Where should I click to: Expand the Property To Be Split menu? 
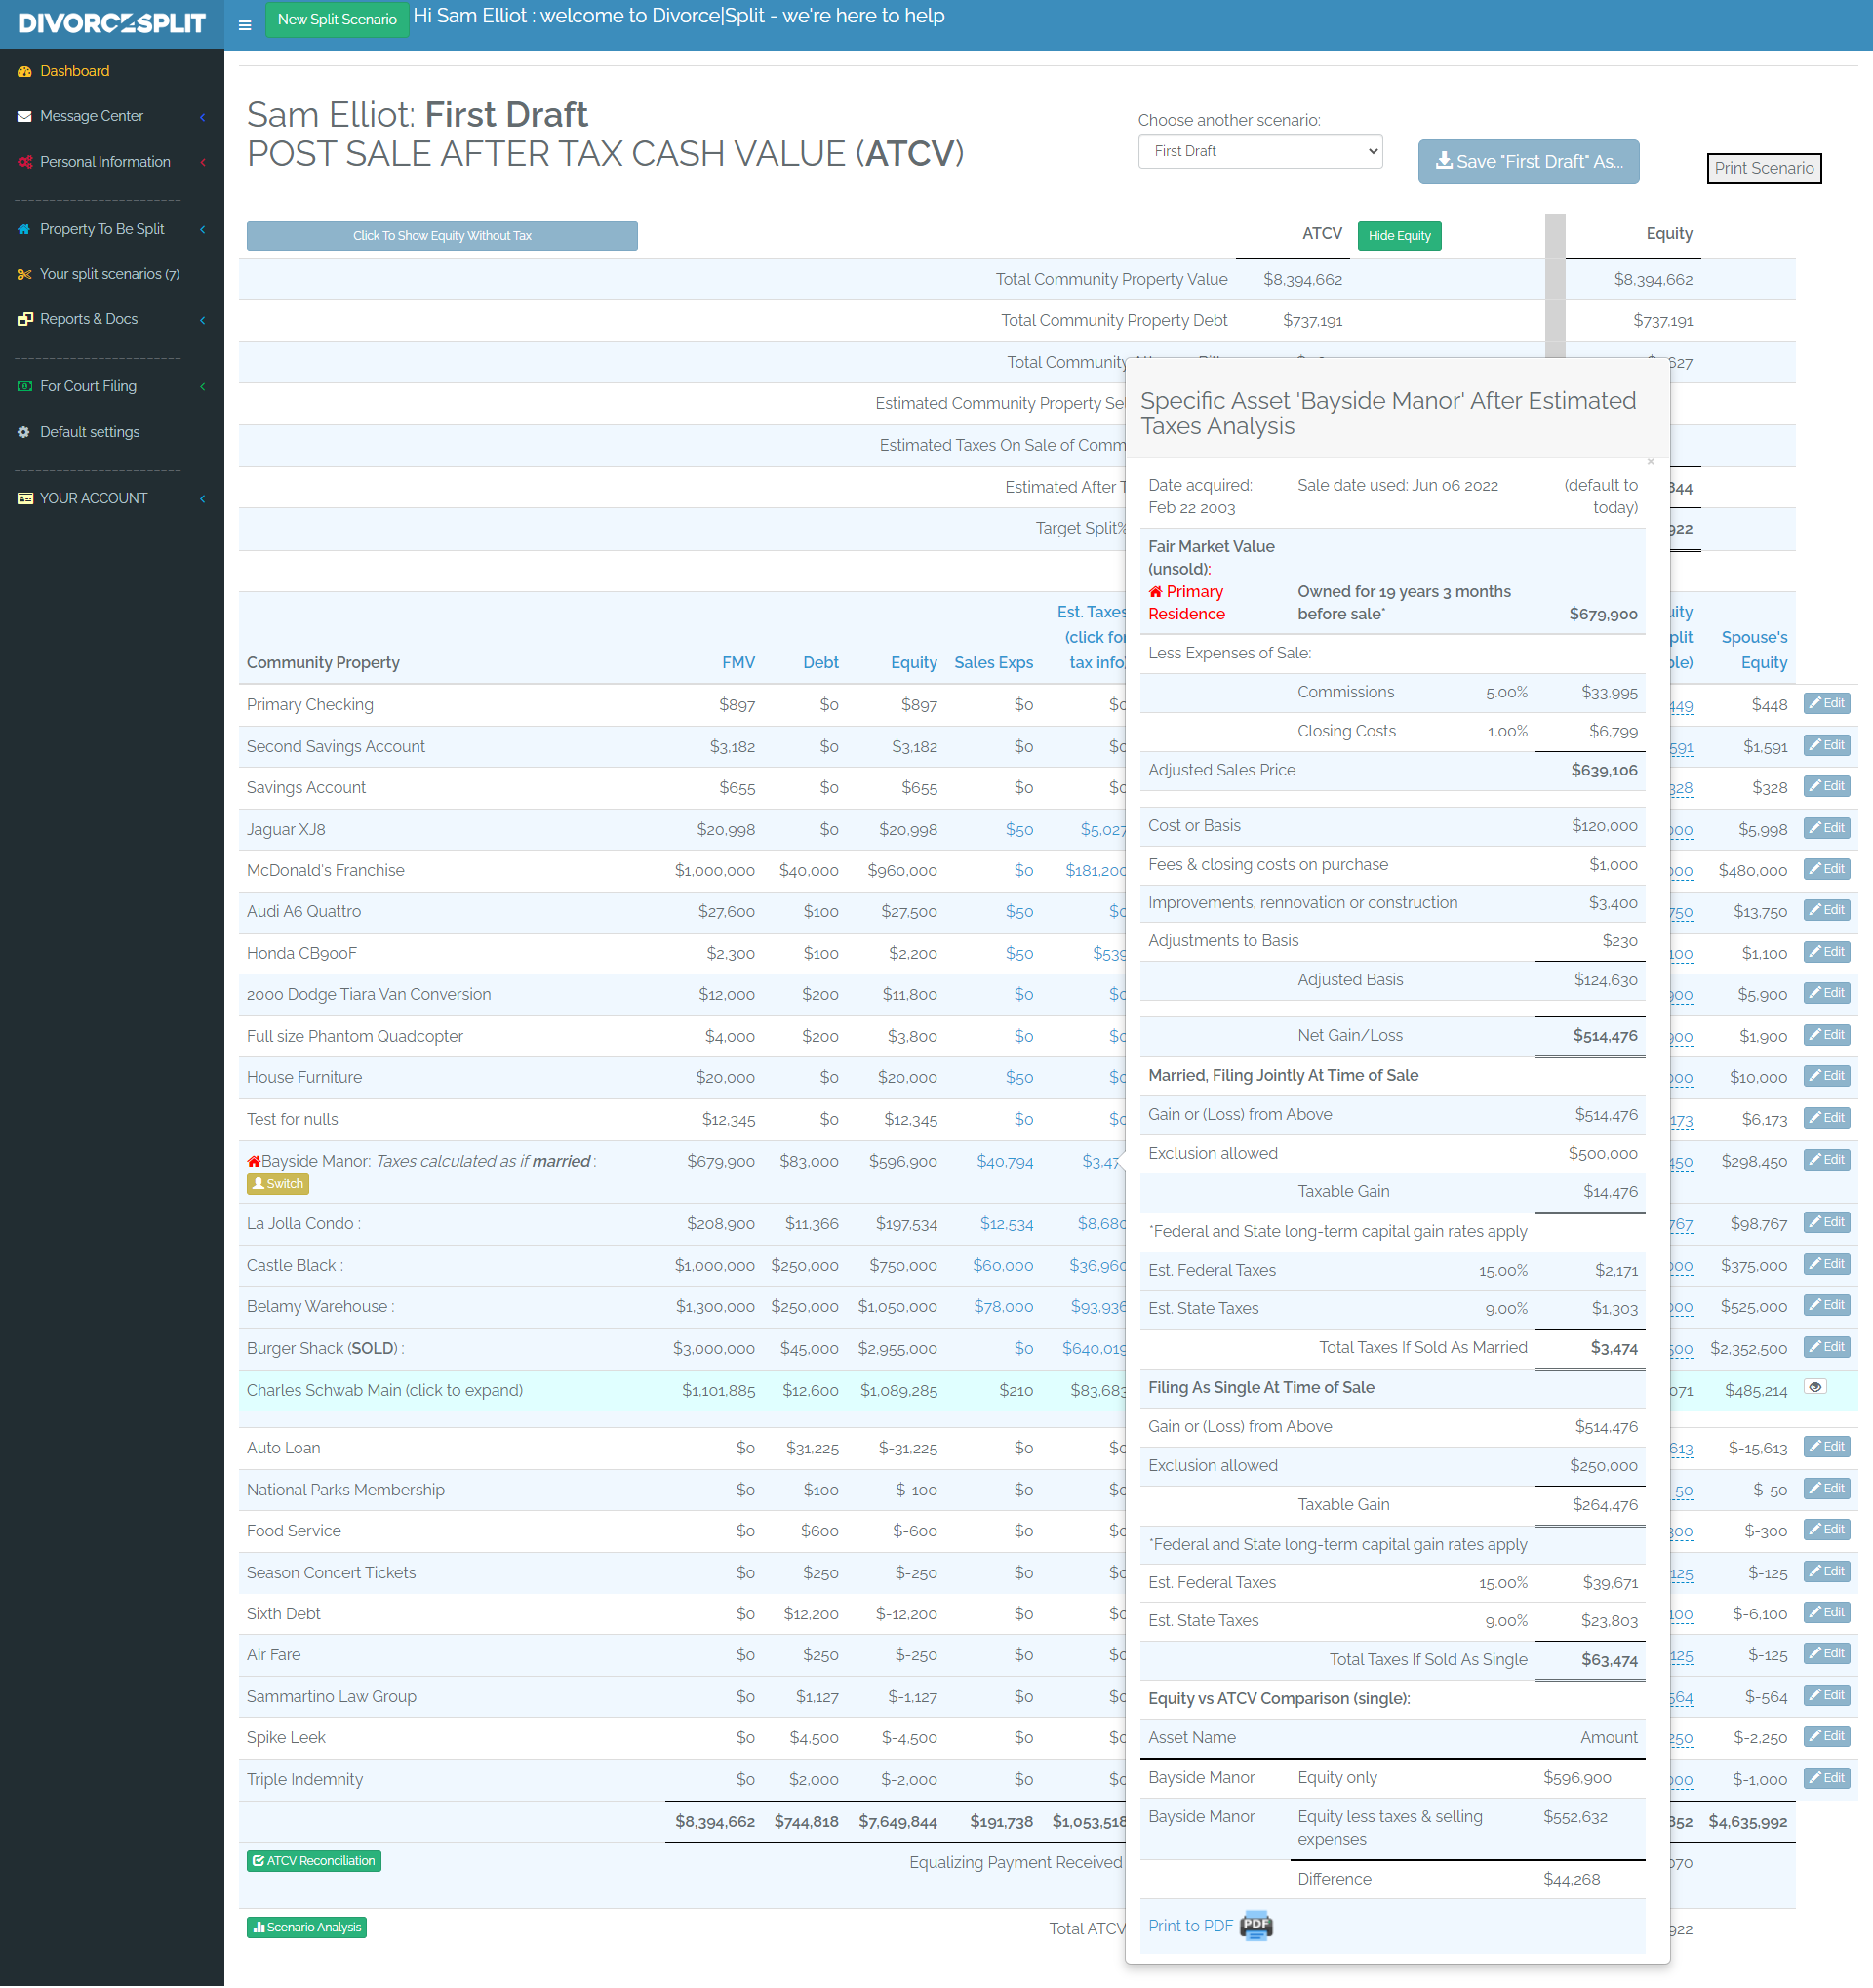coord(102,230)
